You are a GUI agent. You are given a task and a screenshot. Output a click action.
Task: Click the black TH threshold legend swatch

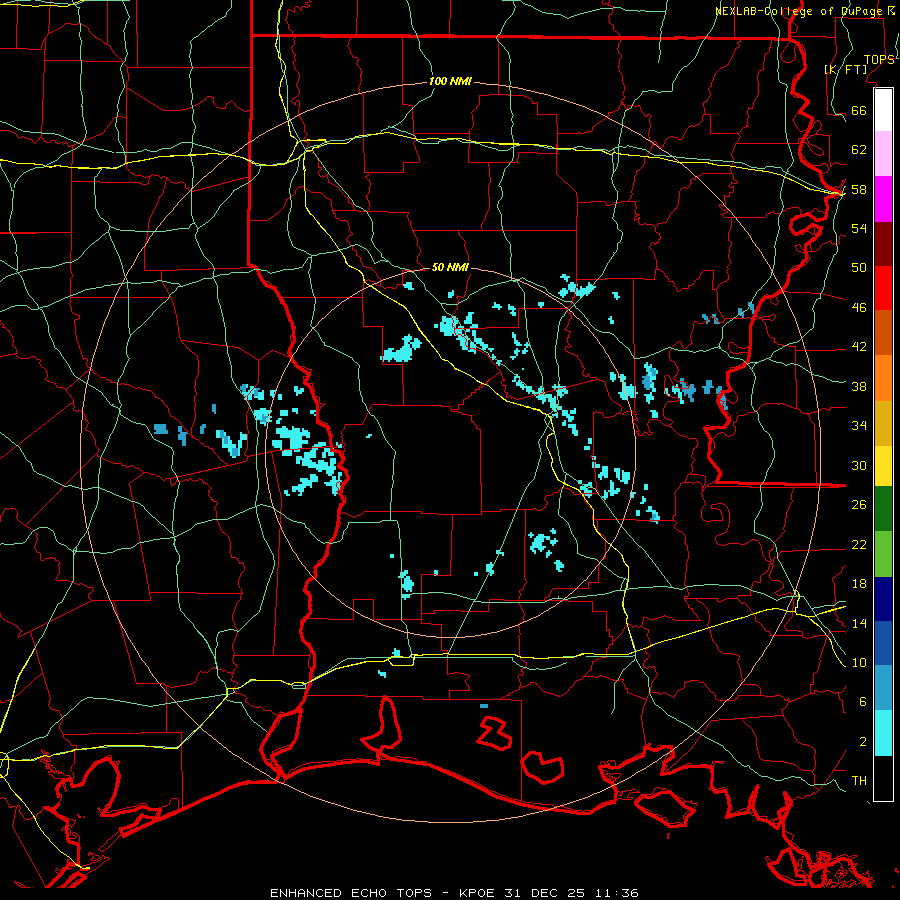pos(883,778)
